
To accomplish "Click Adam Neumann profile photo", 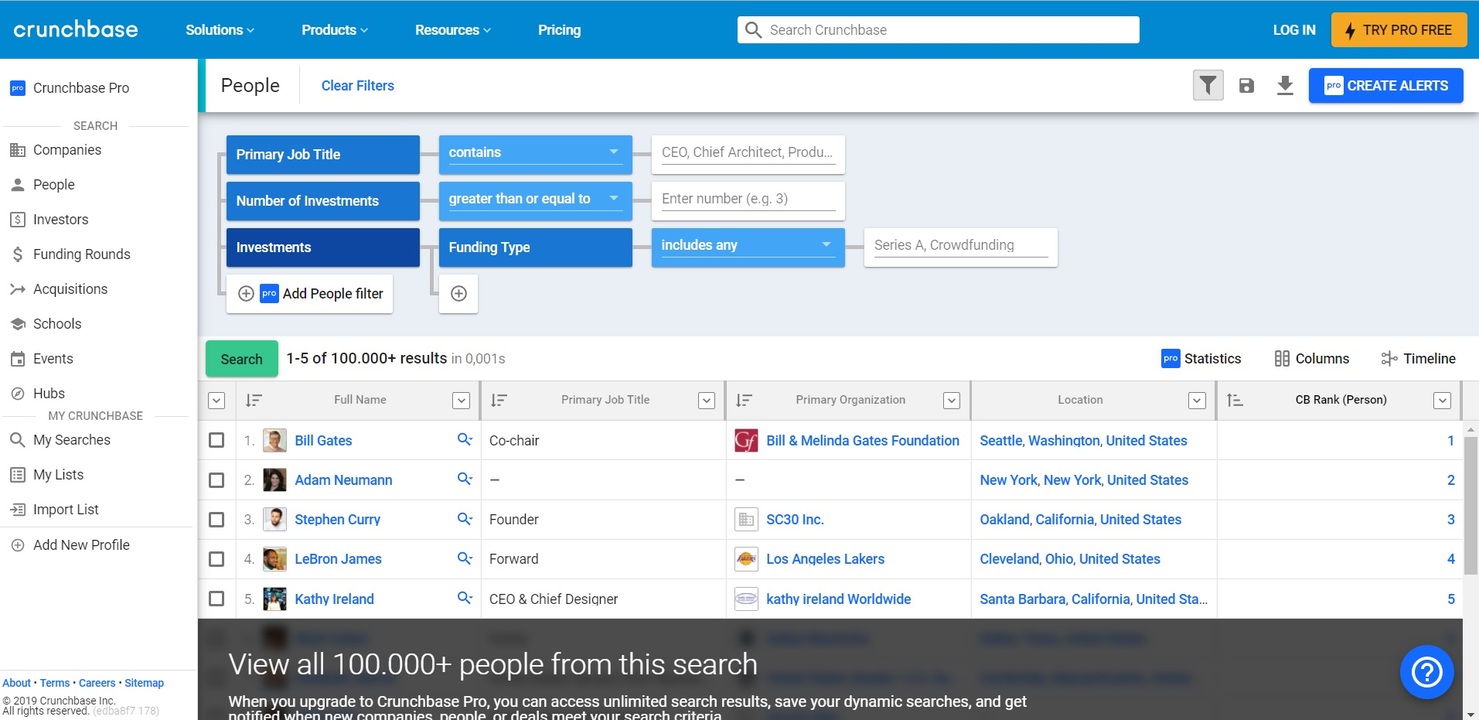I will click(x=274, y=480).
